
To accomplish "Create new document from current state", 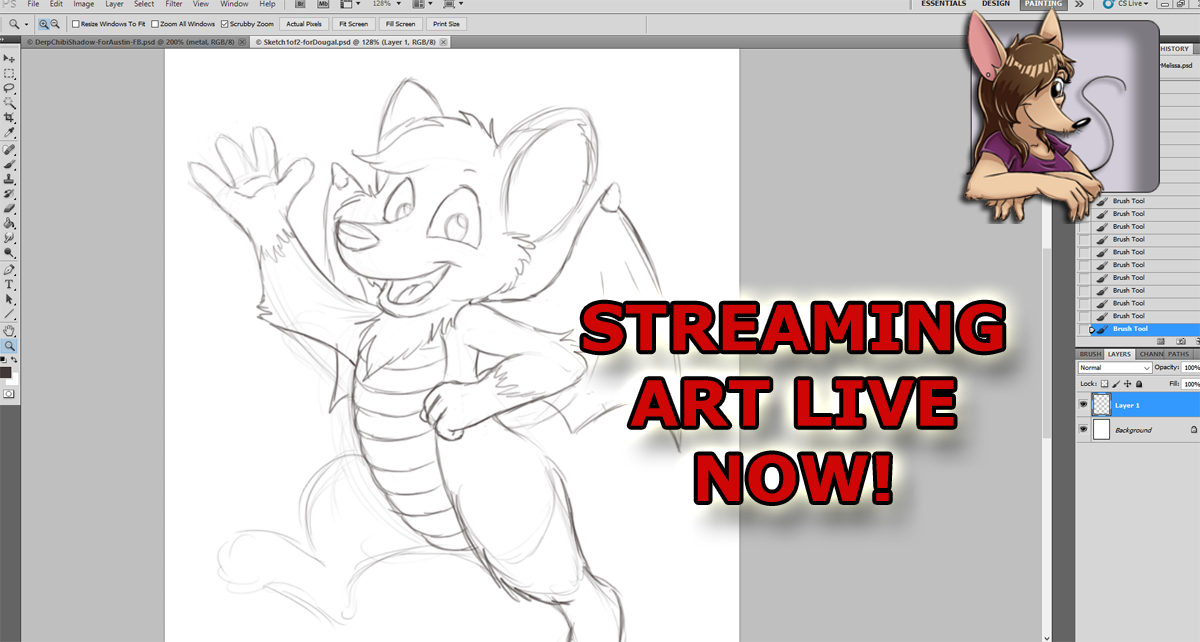I will coord(1161,341).
